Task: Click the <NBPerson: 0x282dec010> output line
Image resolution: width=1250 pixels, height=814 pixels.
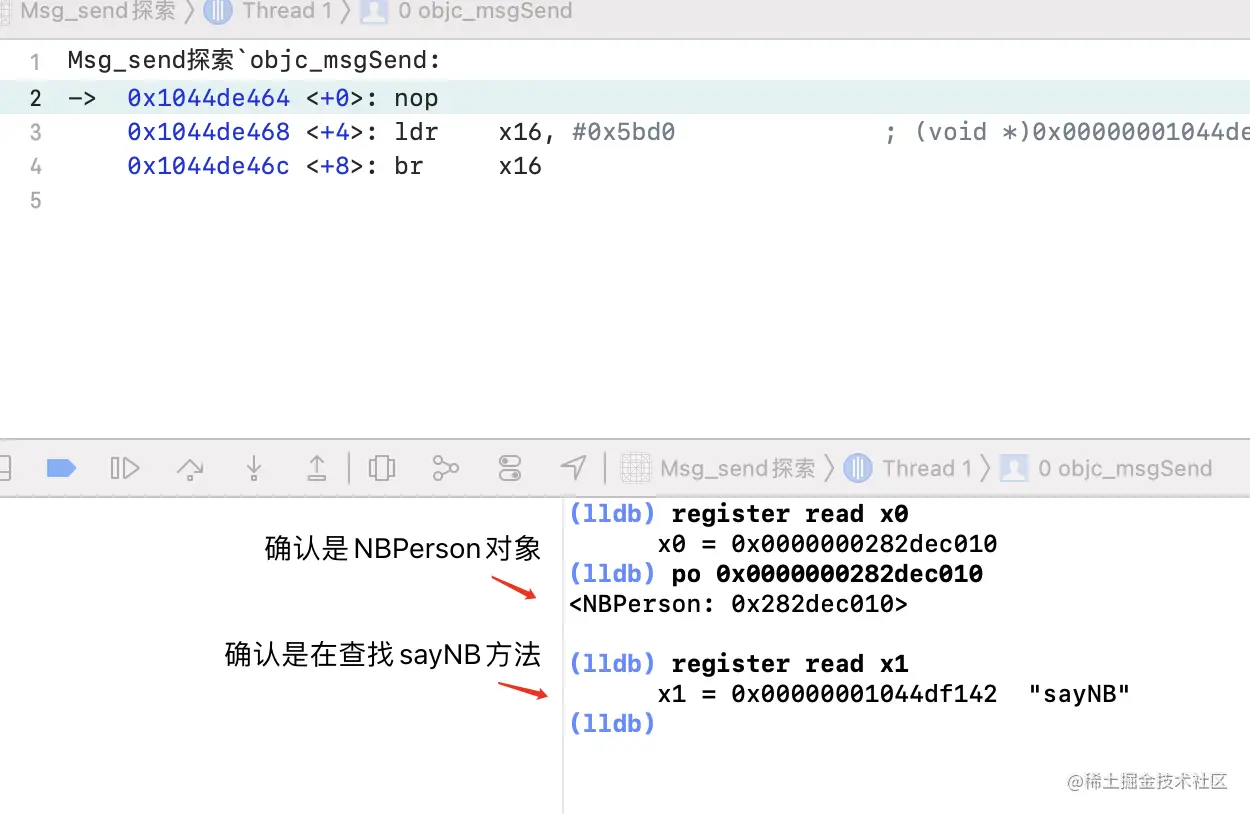Action: click(738, 604)
